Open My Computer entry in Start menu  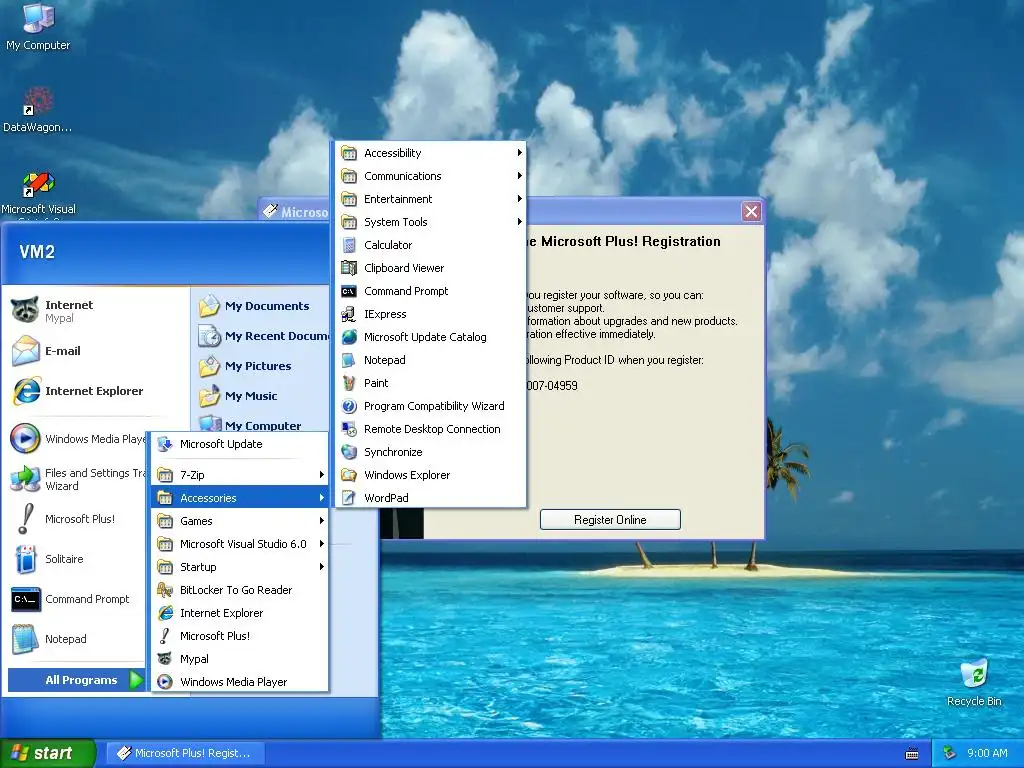[x=263, y=424]
